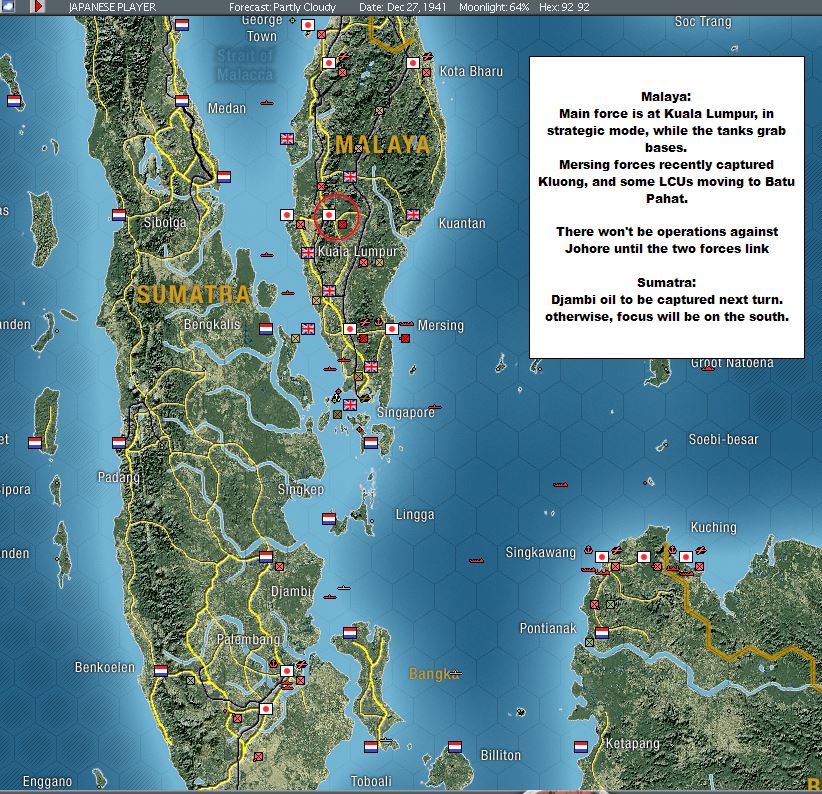The height and width of the screenshot is (794, 822).
Task: Select the Dutch flag base at Toboali
Action: pyautogui.click(x=371, y=746)
